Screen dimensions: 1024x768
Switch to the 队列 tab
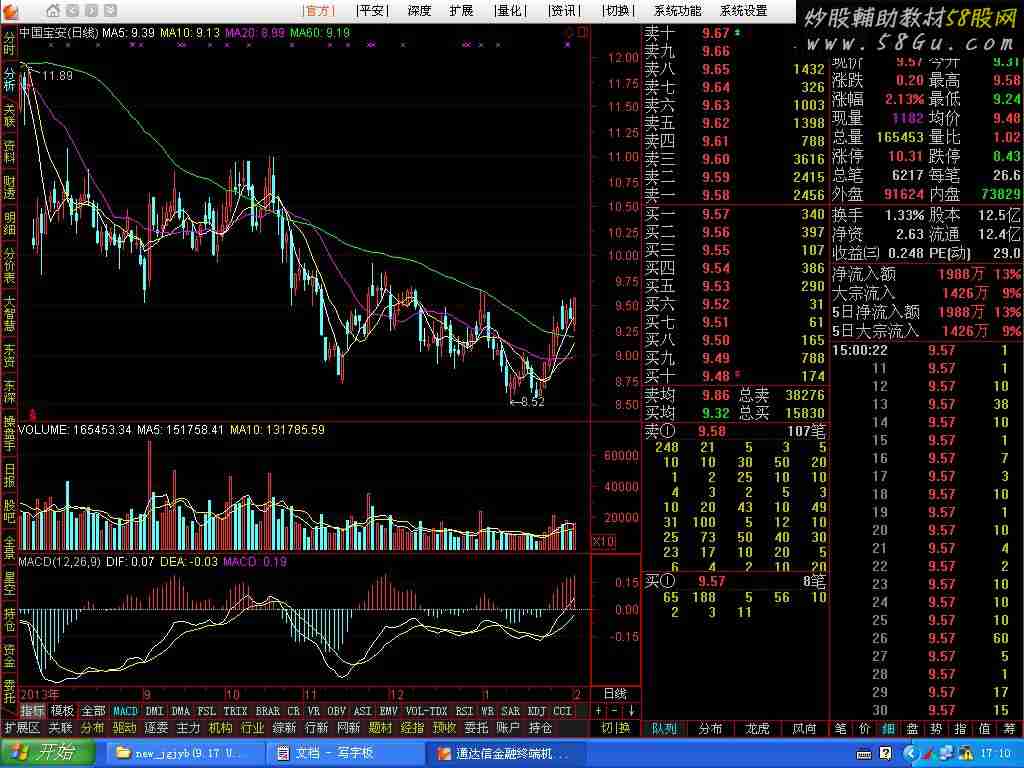(x=664, y=728)
